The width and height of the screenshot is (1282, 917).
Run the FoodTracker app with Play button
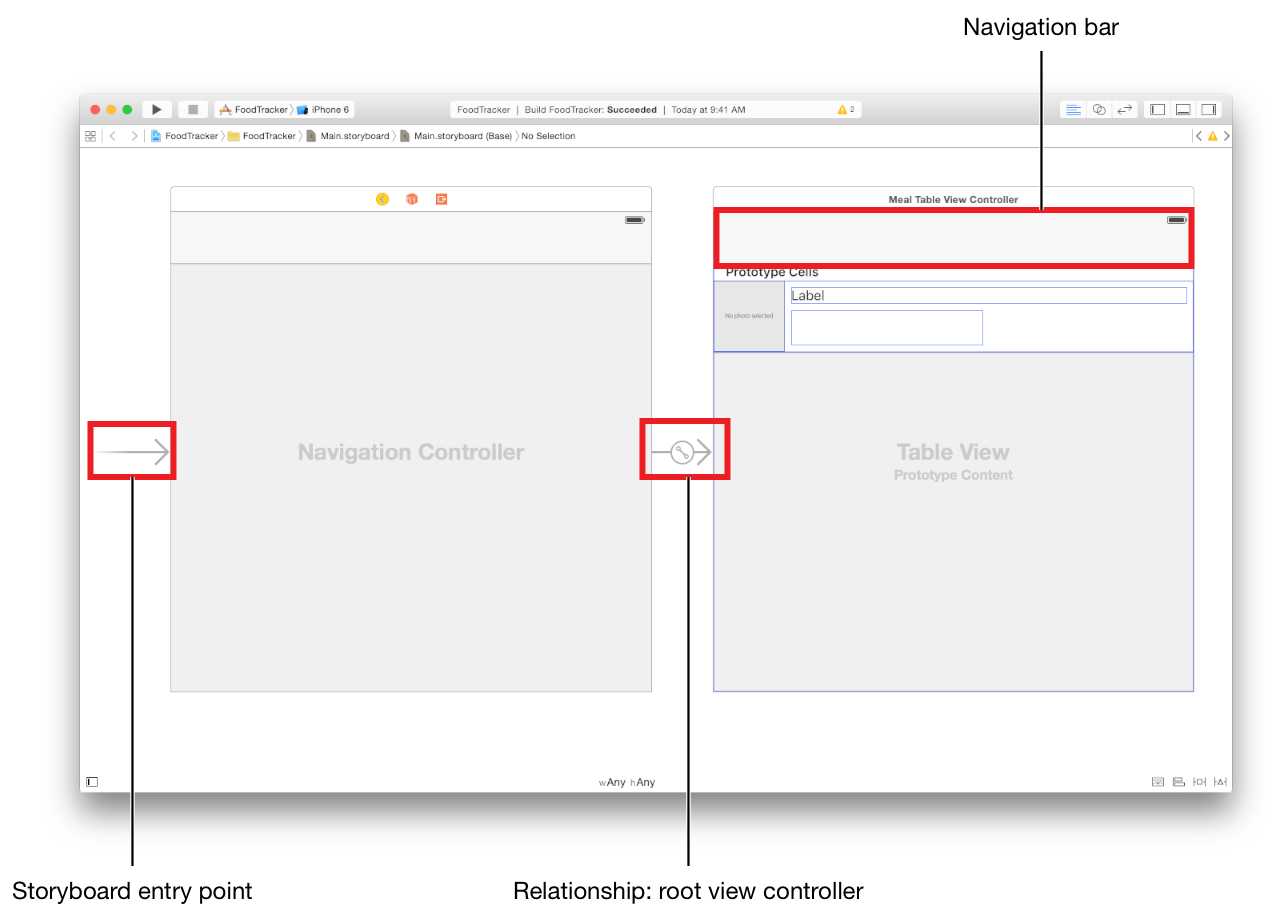pyautogui.click(x=157, y=109)
